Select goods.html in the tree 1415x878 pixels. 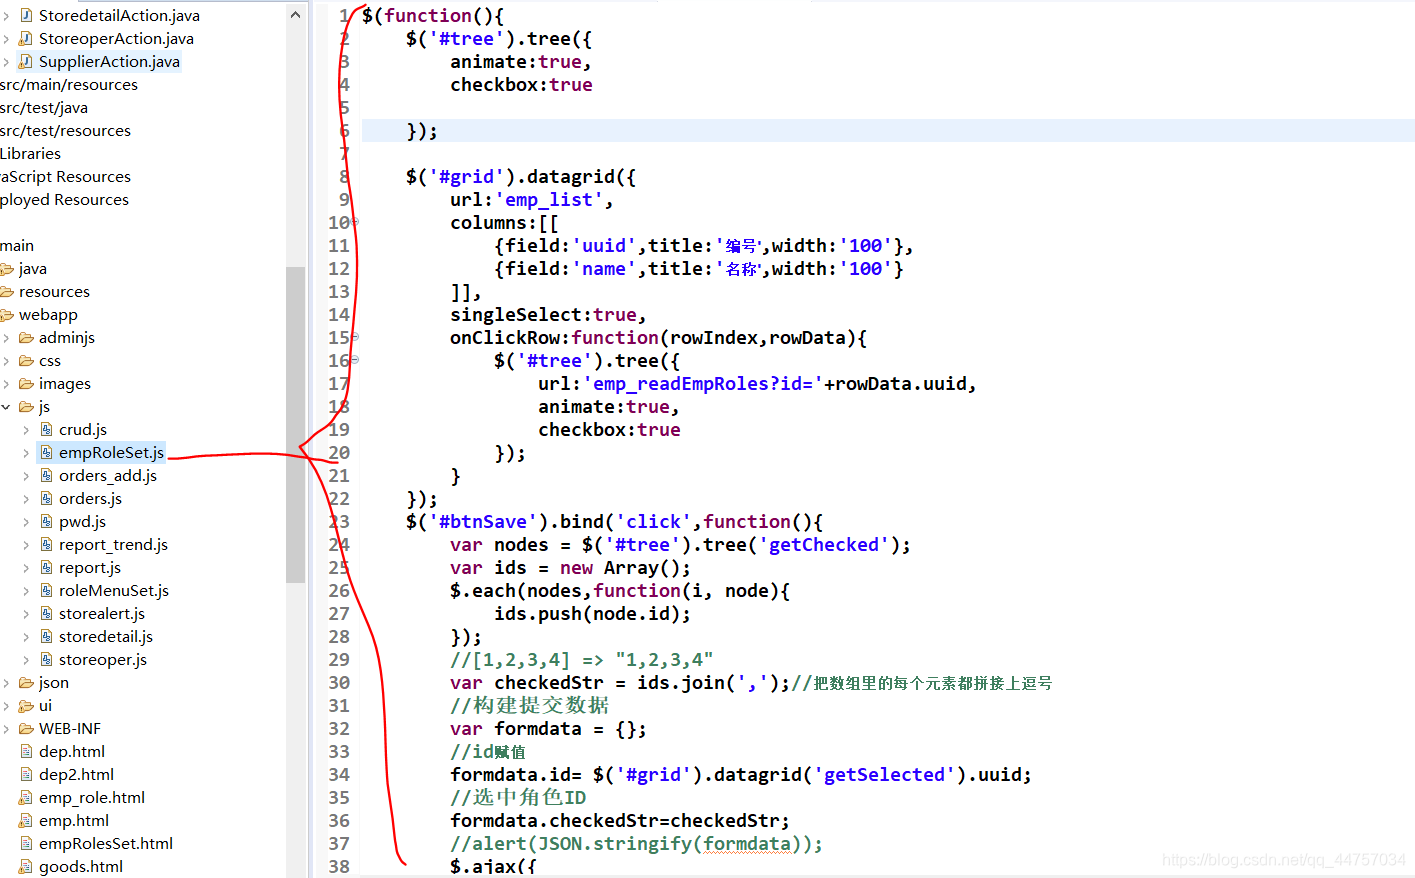click(x=81, y=866)
